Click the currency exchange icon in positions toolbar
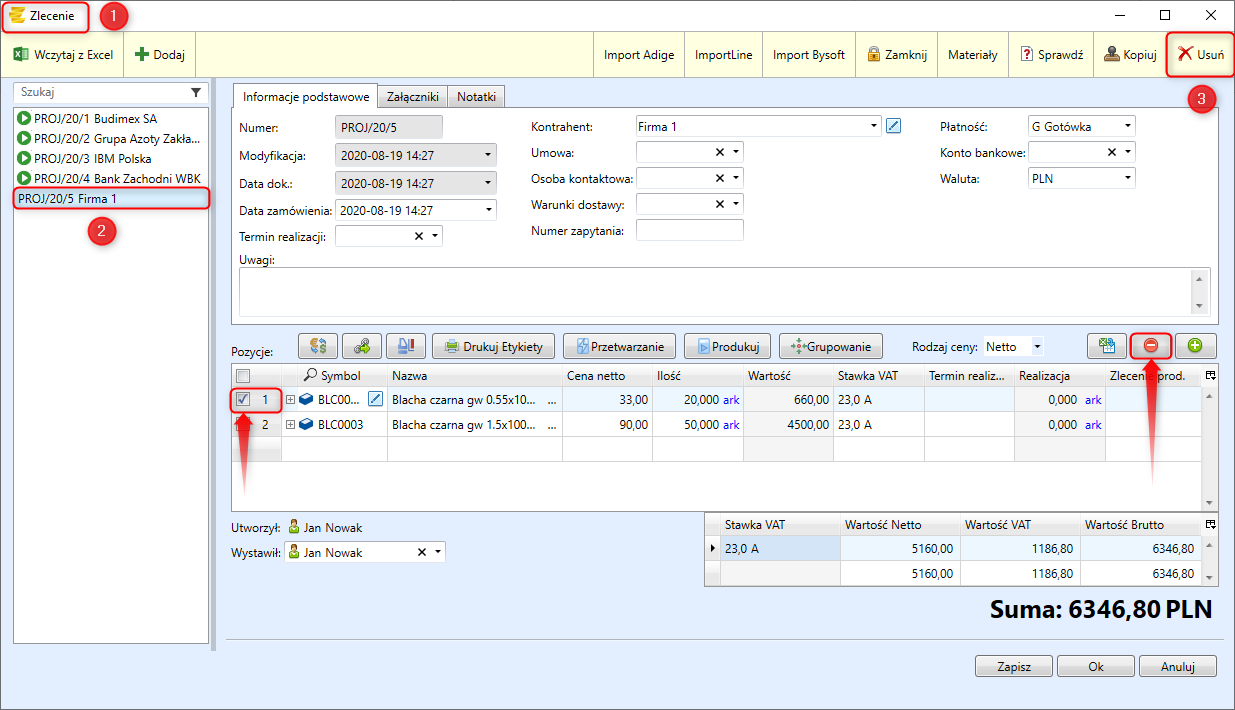Image resolution: width=1235 pixels, height=710 pixels. click(x=318, y=347)
